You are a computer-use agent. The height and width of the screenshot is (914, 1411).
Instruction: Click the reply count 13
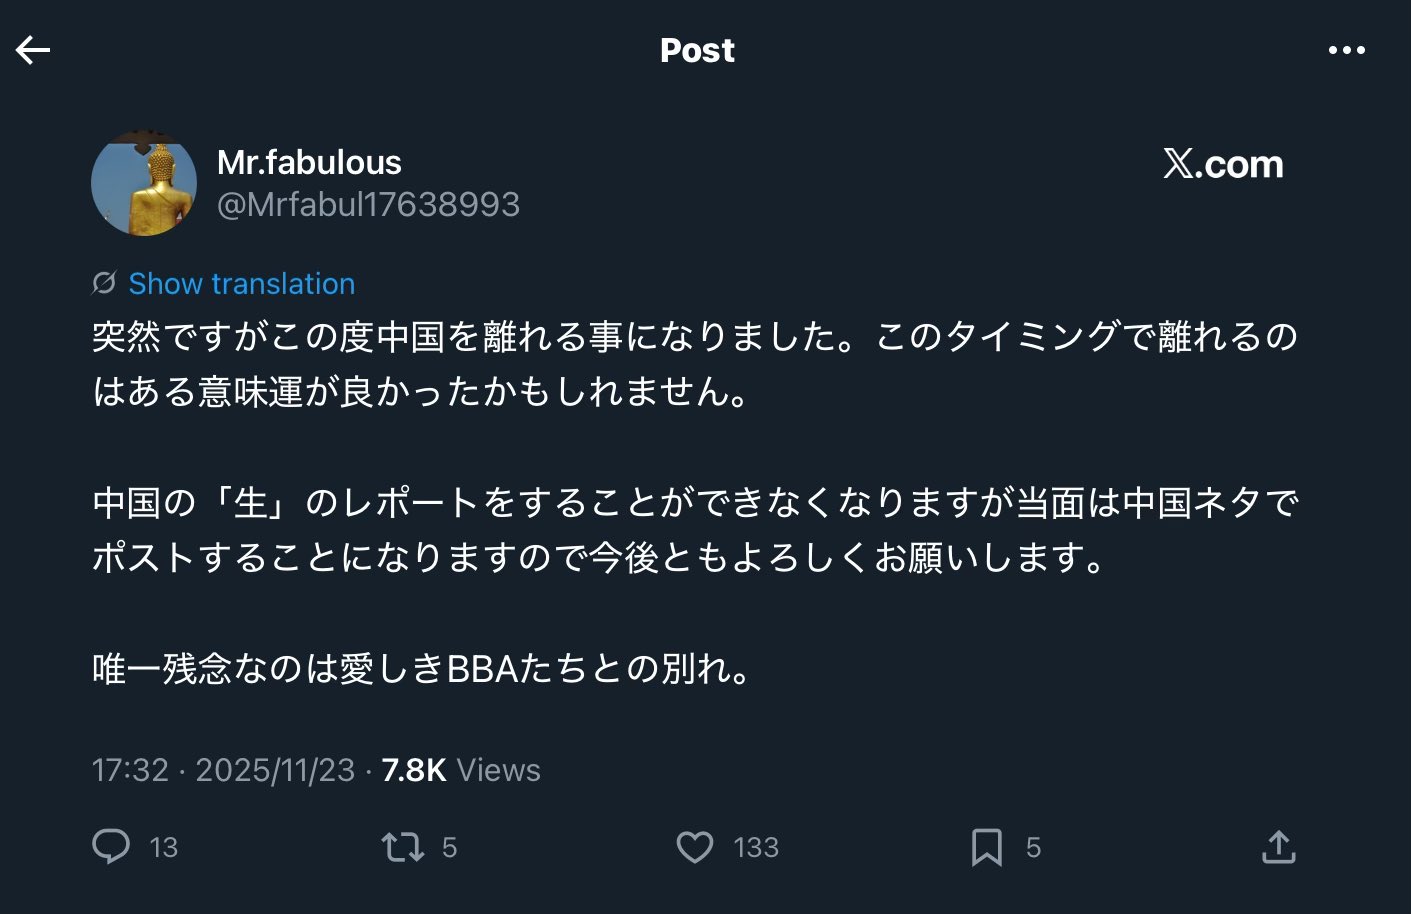(x=163, y=848)
